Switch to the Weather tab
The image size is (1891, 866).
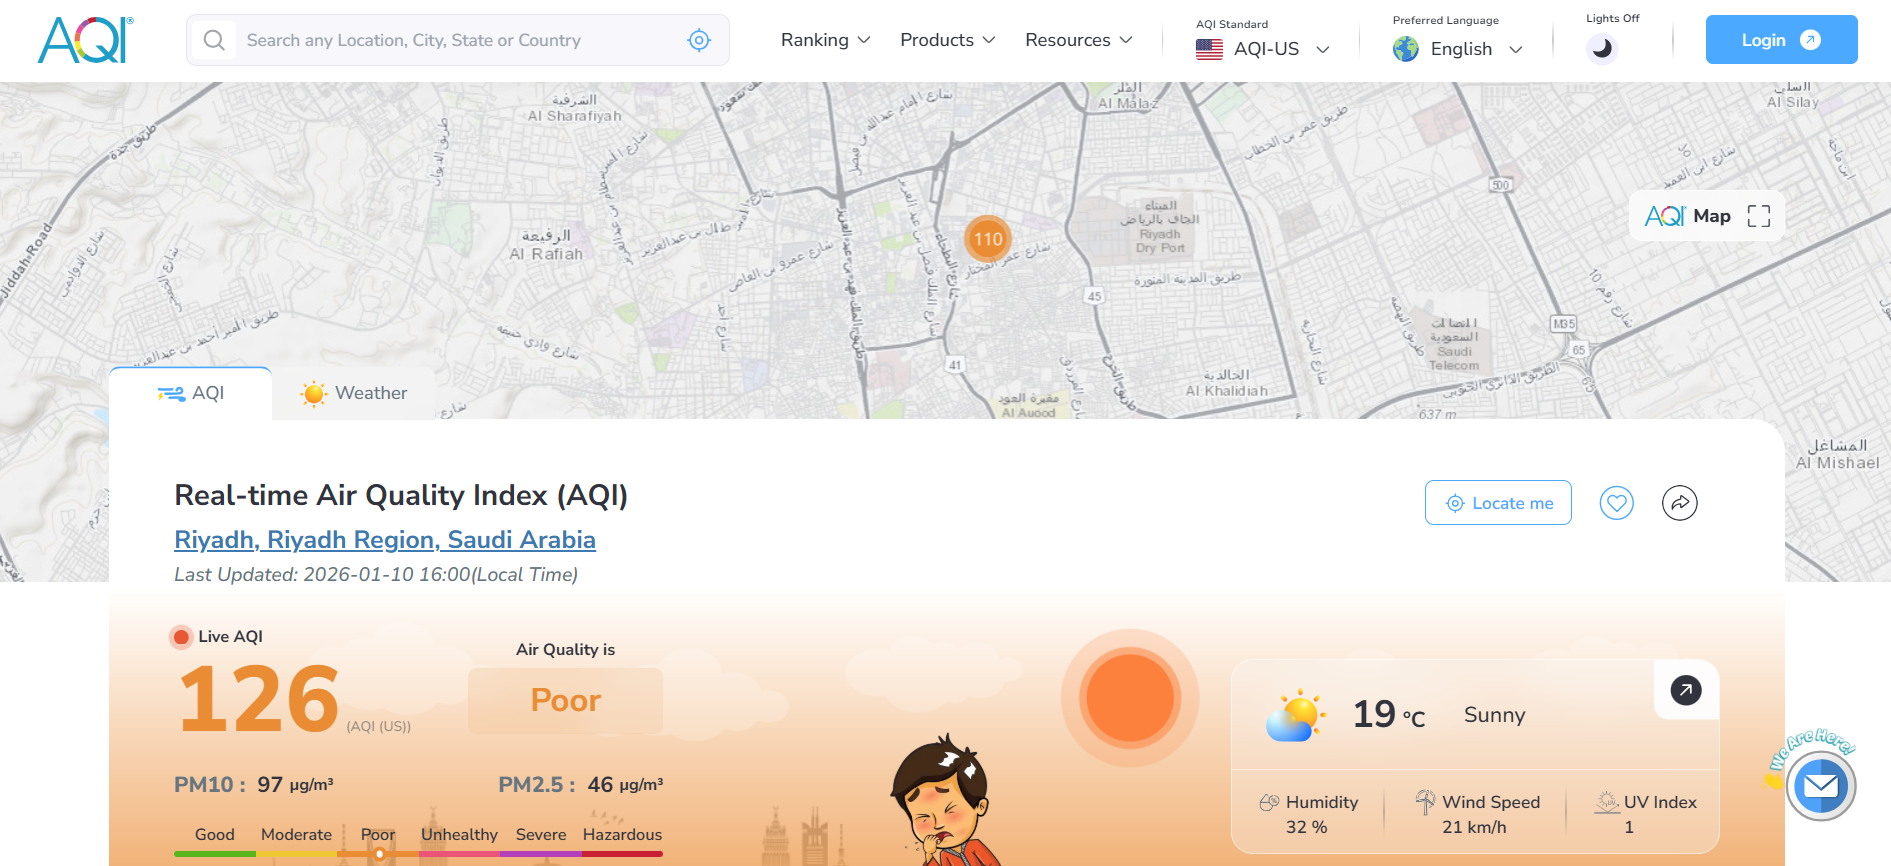click(354, 393)
